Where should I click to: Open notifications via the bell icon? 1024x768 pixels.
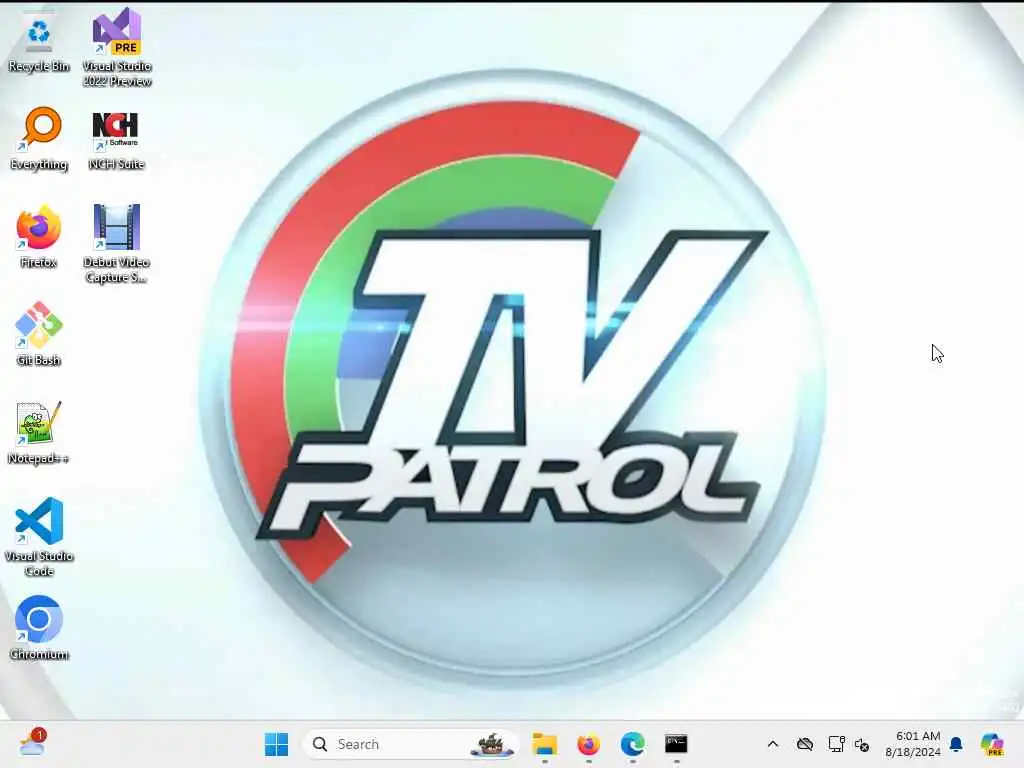point(956,744)
